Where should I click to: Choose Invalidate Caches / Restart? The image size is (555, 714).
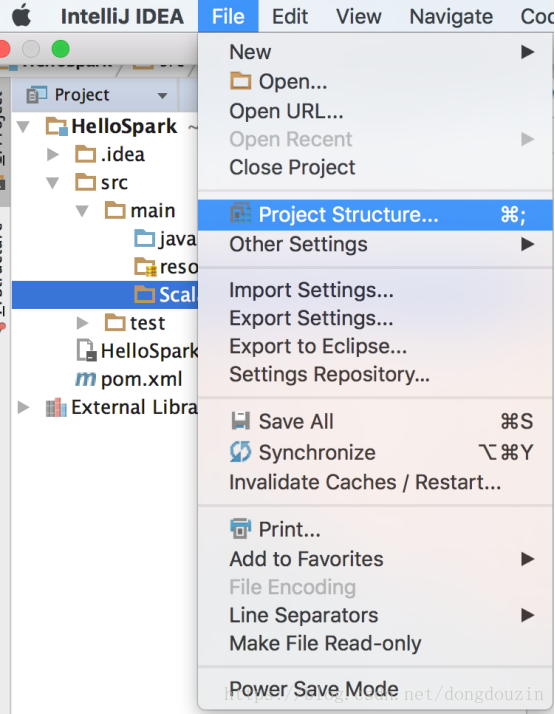coord(365,482)
